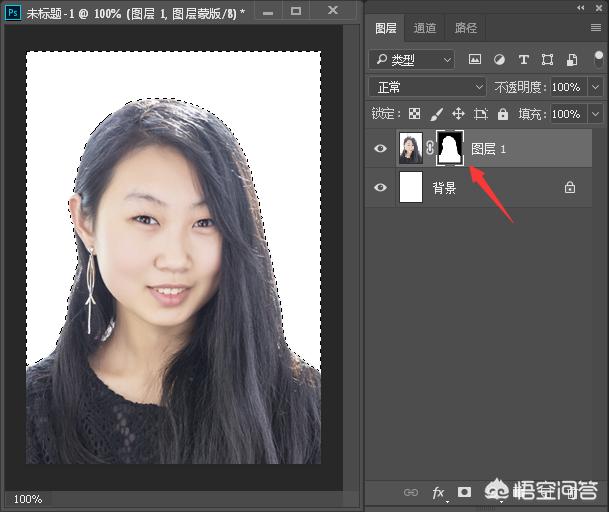The height and width of the screenshot is (512, 609).
Task: Click link layers icon at panel bottom
Action: (x=411, y=493)
